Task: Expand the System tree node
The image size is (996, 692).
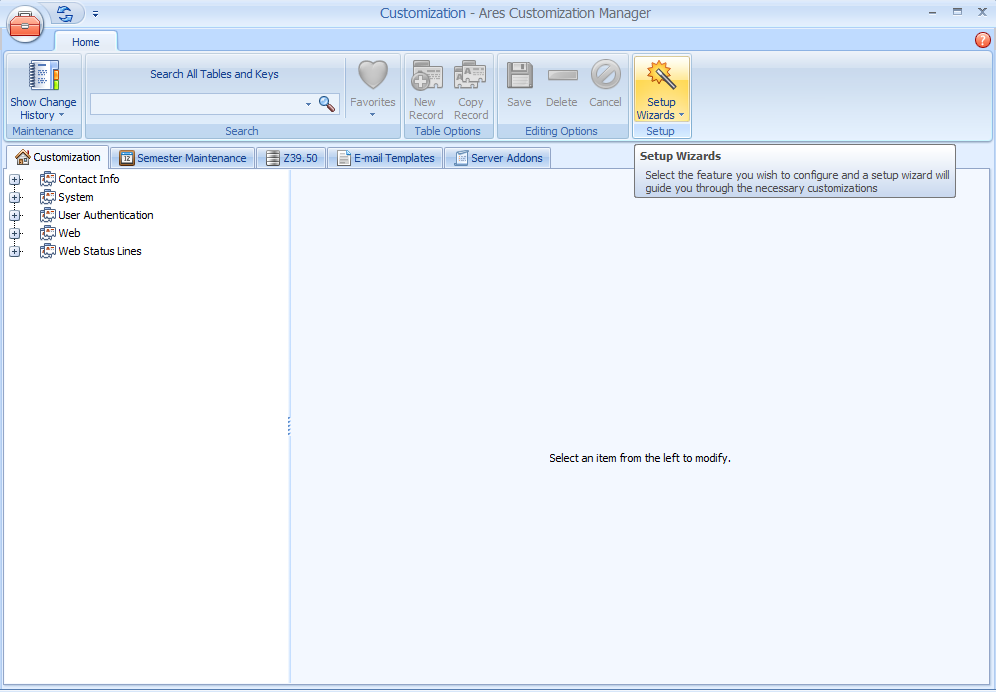Action: pos(15,197)
